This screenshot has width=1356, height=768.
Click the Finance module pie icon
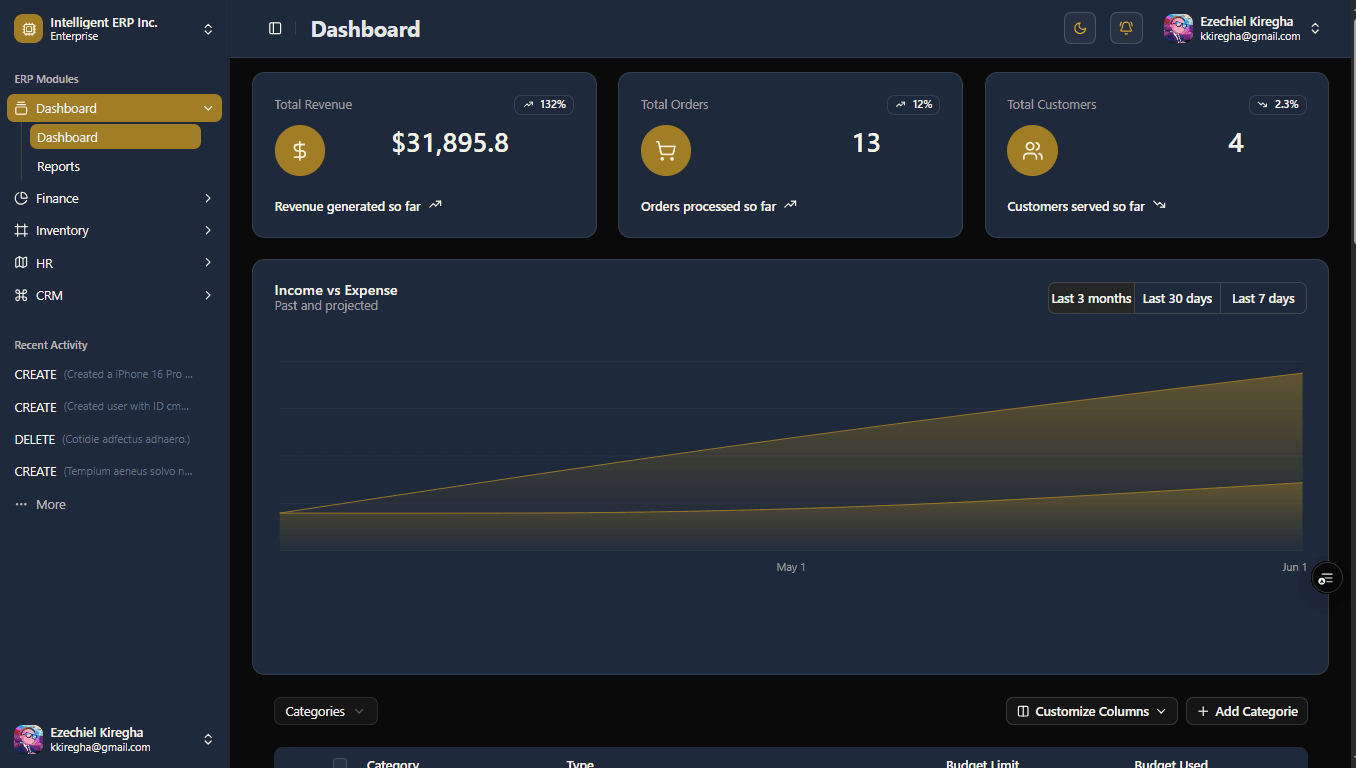click(21, 198)
